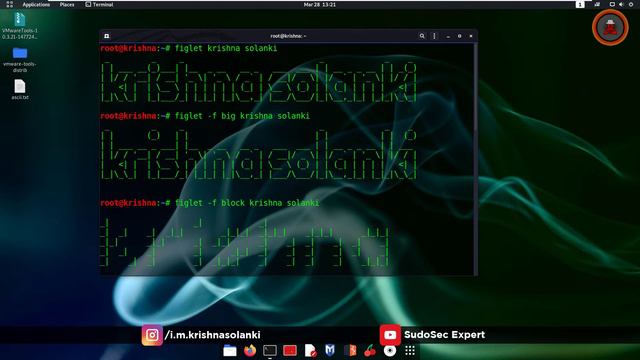The image size is (640, 360).
Task: Select the vmware-tools-distrib folder
Action: [x=20, y=60]
